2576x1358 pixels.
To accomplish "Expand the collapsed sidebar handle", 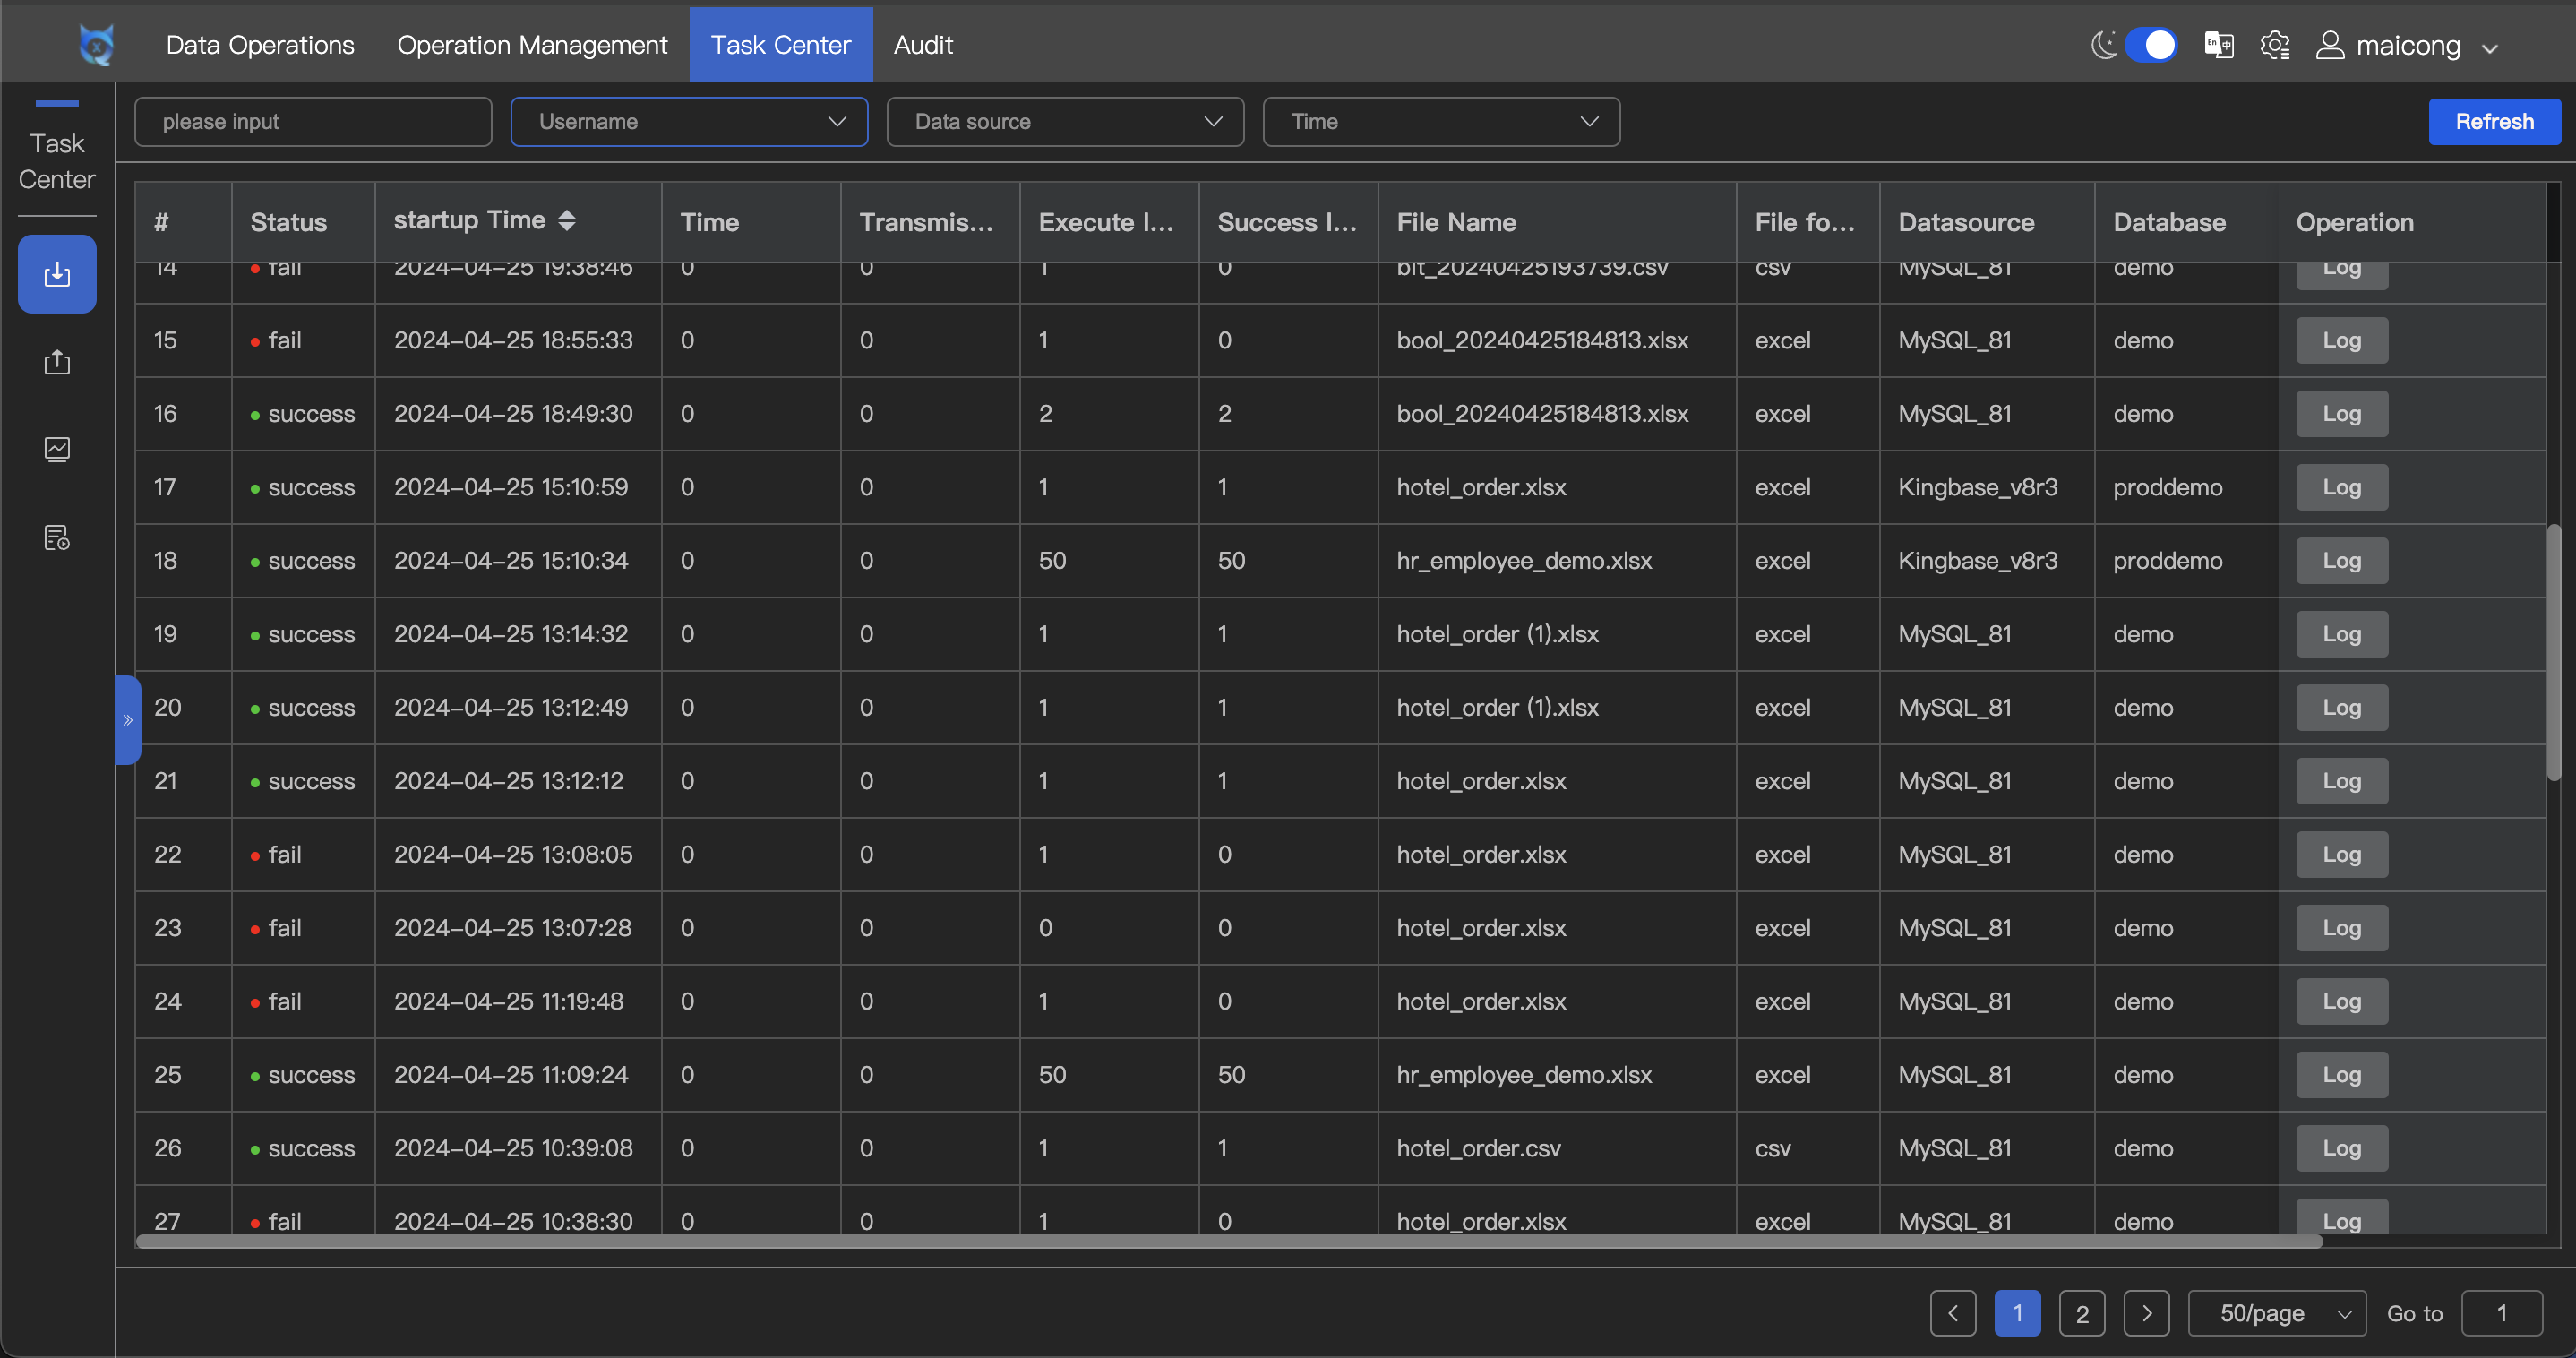I will (127, 720).
